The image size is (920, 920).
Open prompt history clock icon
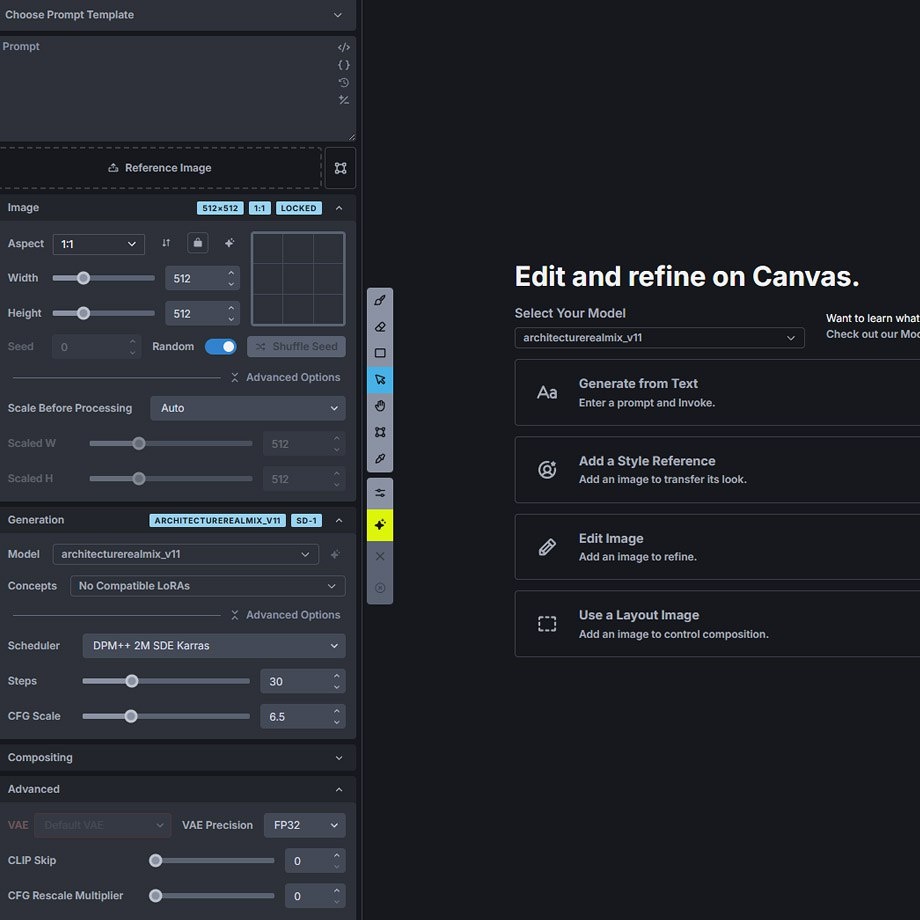tap(344, 82)
